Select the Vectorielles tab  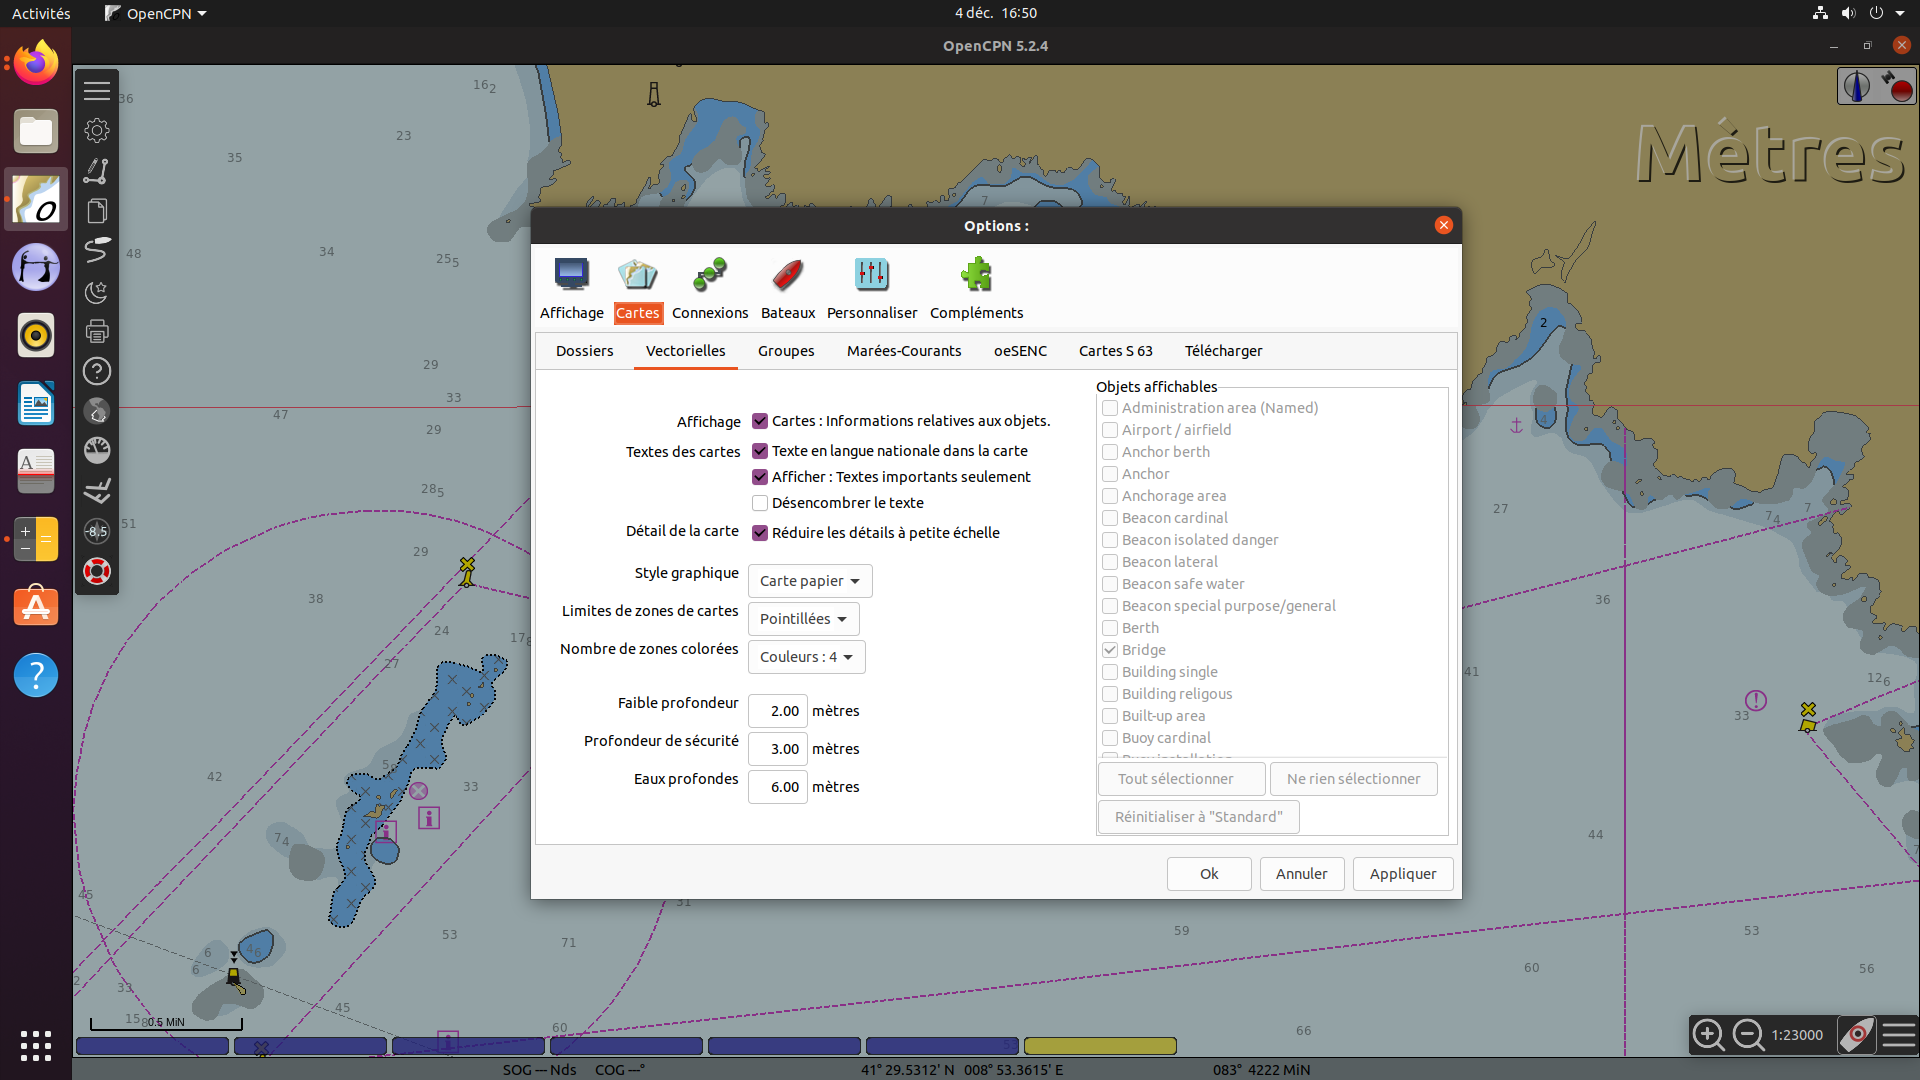click(686, 351)
